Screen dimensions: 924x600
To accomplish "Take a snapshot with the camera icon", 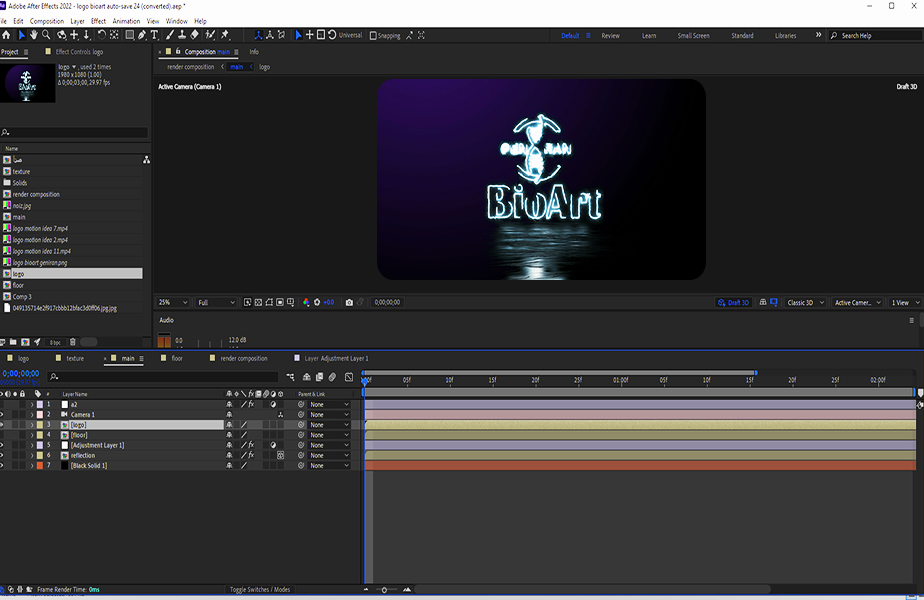I will pyautogui.click(x=349, y=302).
